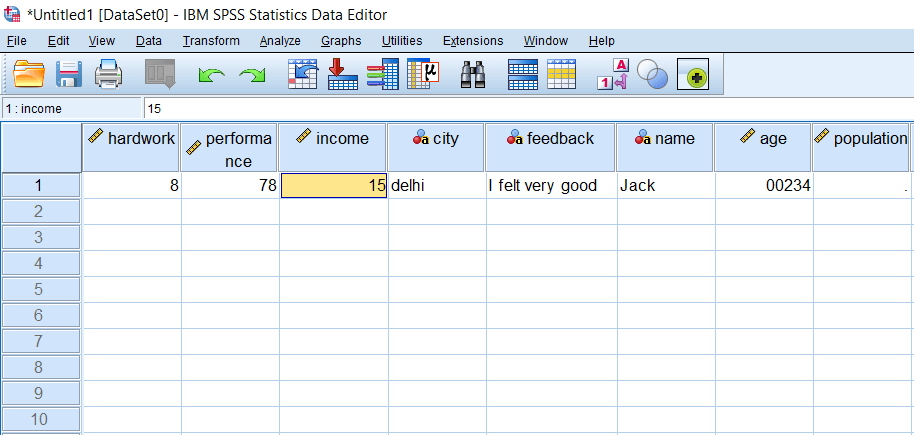Open the Data menu
The height and width of the screenshot is (435, 914).
tap(149, 41)
